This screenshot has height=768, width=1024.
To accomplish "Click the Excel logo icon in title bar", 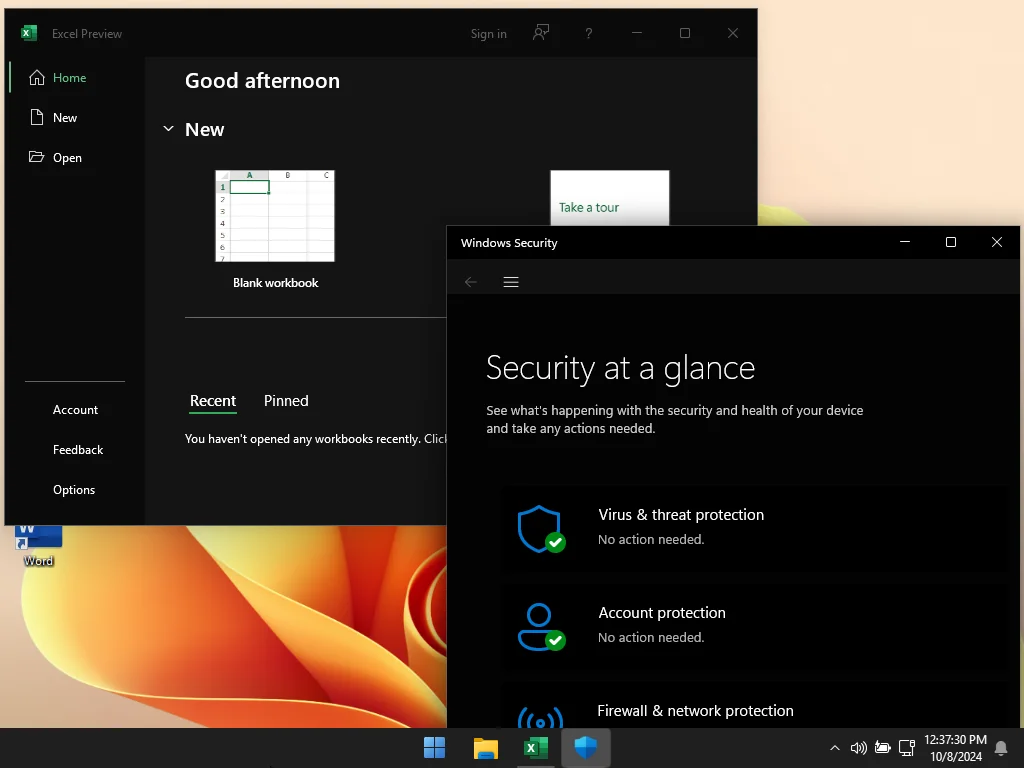I will (29, 33).
